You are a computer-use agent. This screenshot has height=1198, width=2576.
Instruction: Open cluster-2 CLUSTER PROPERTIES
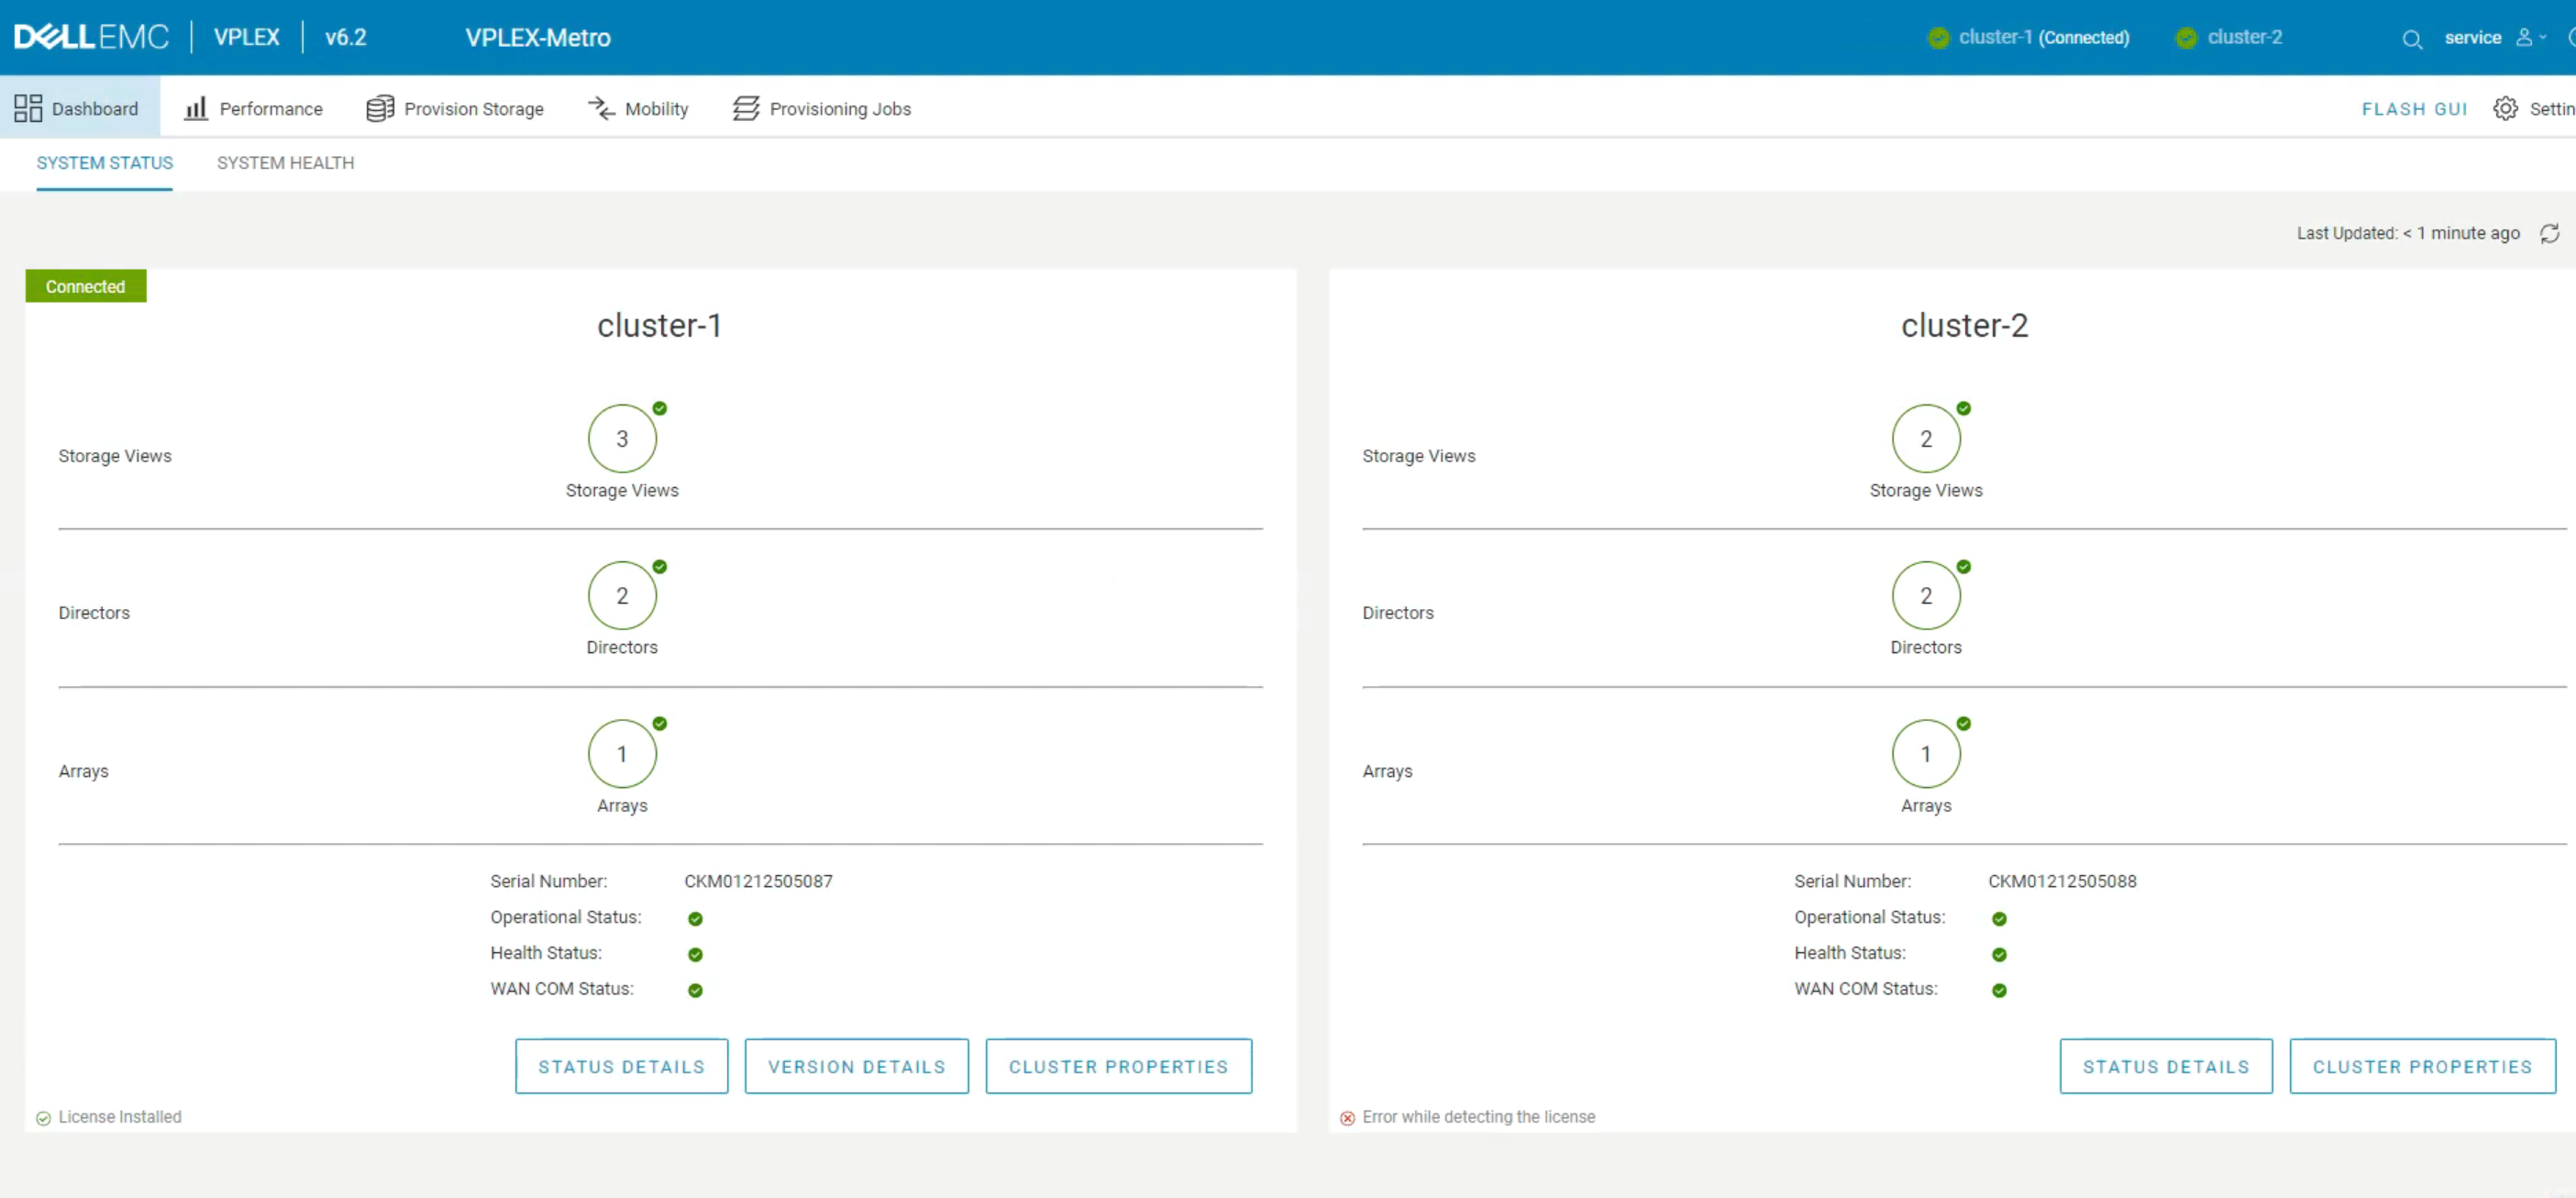[x=2421, y=1066]
